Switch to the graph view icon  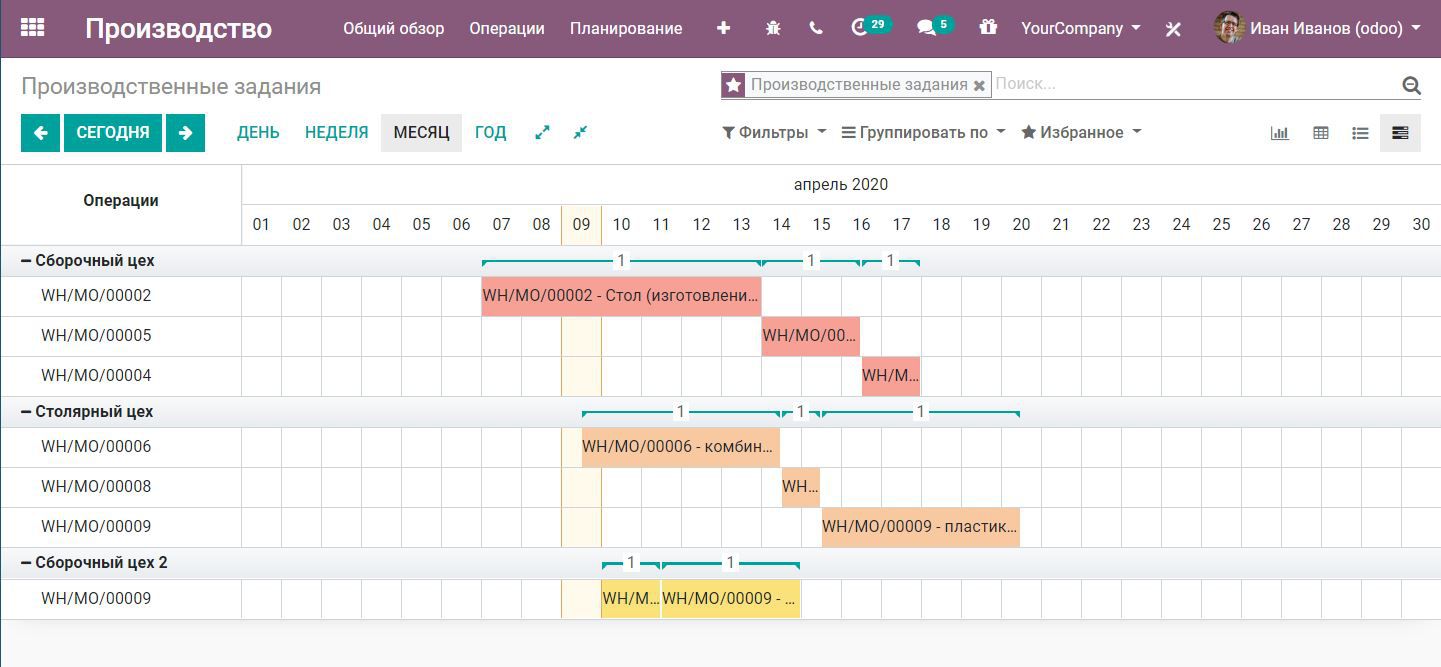pyautogui.click(x=1280, y=132)
